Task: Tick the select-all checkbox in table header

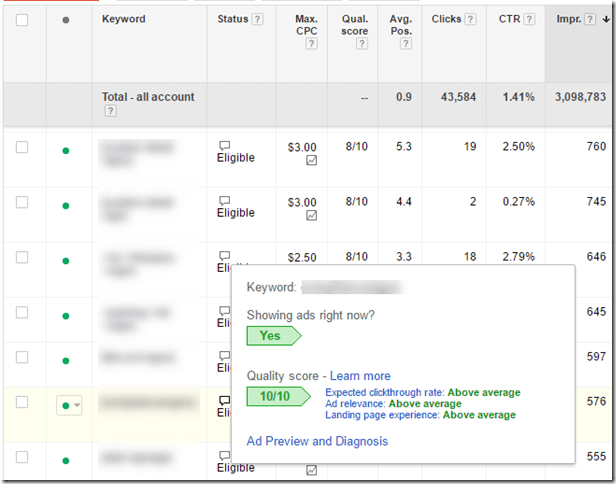Action: [x=22, y=19]
